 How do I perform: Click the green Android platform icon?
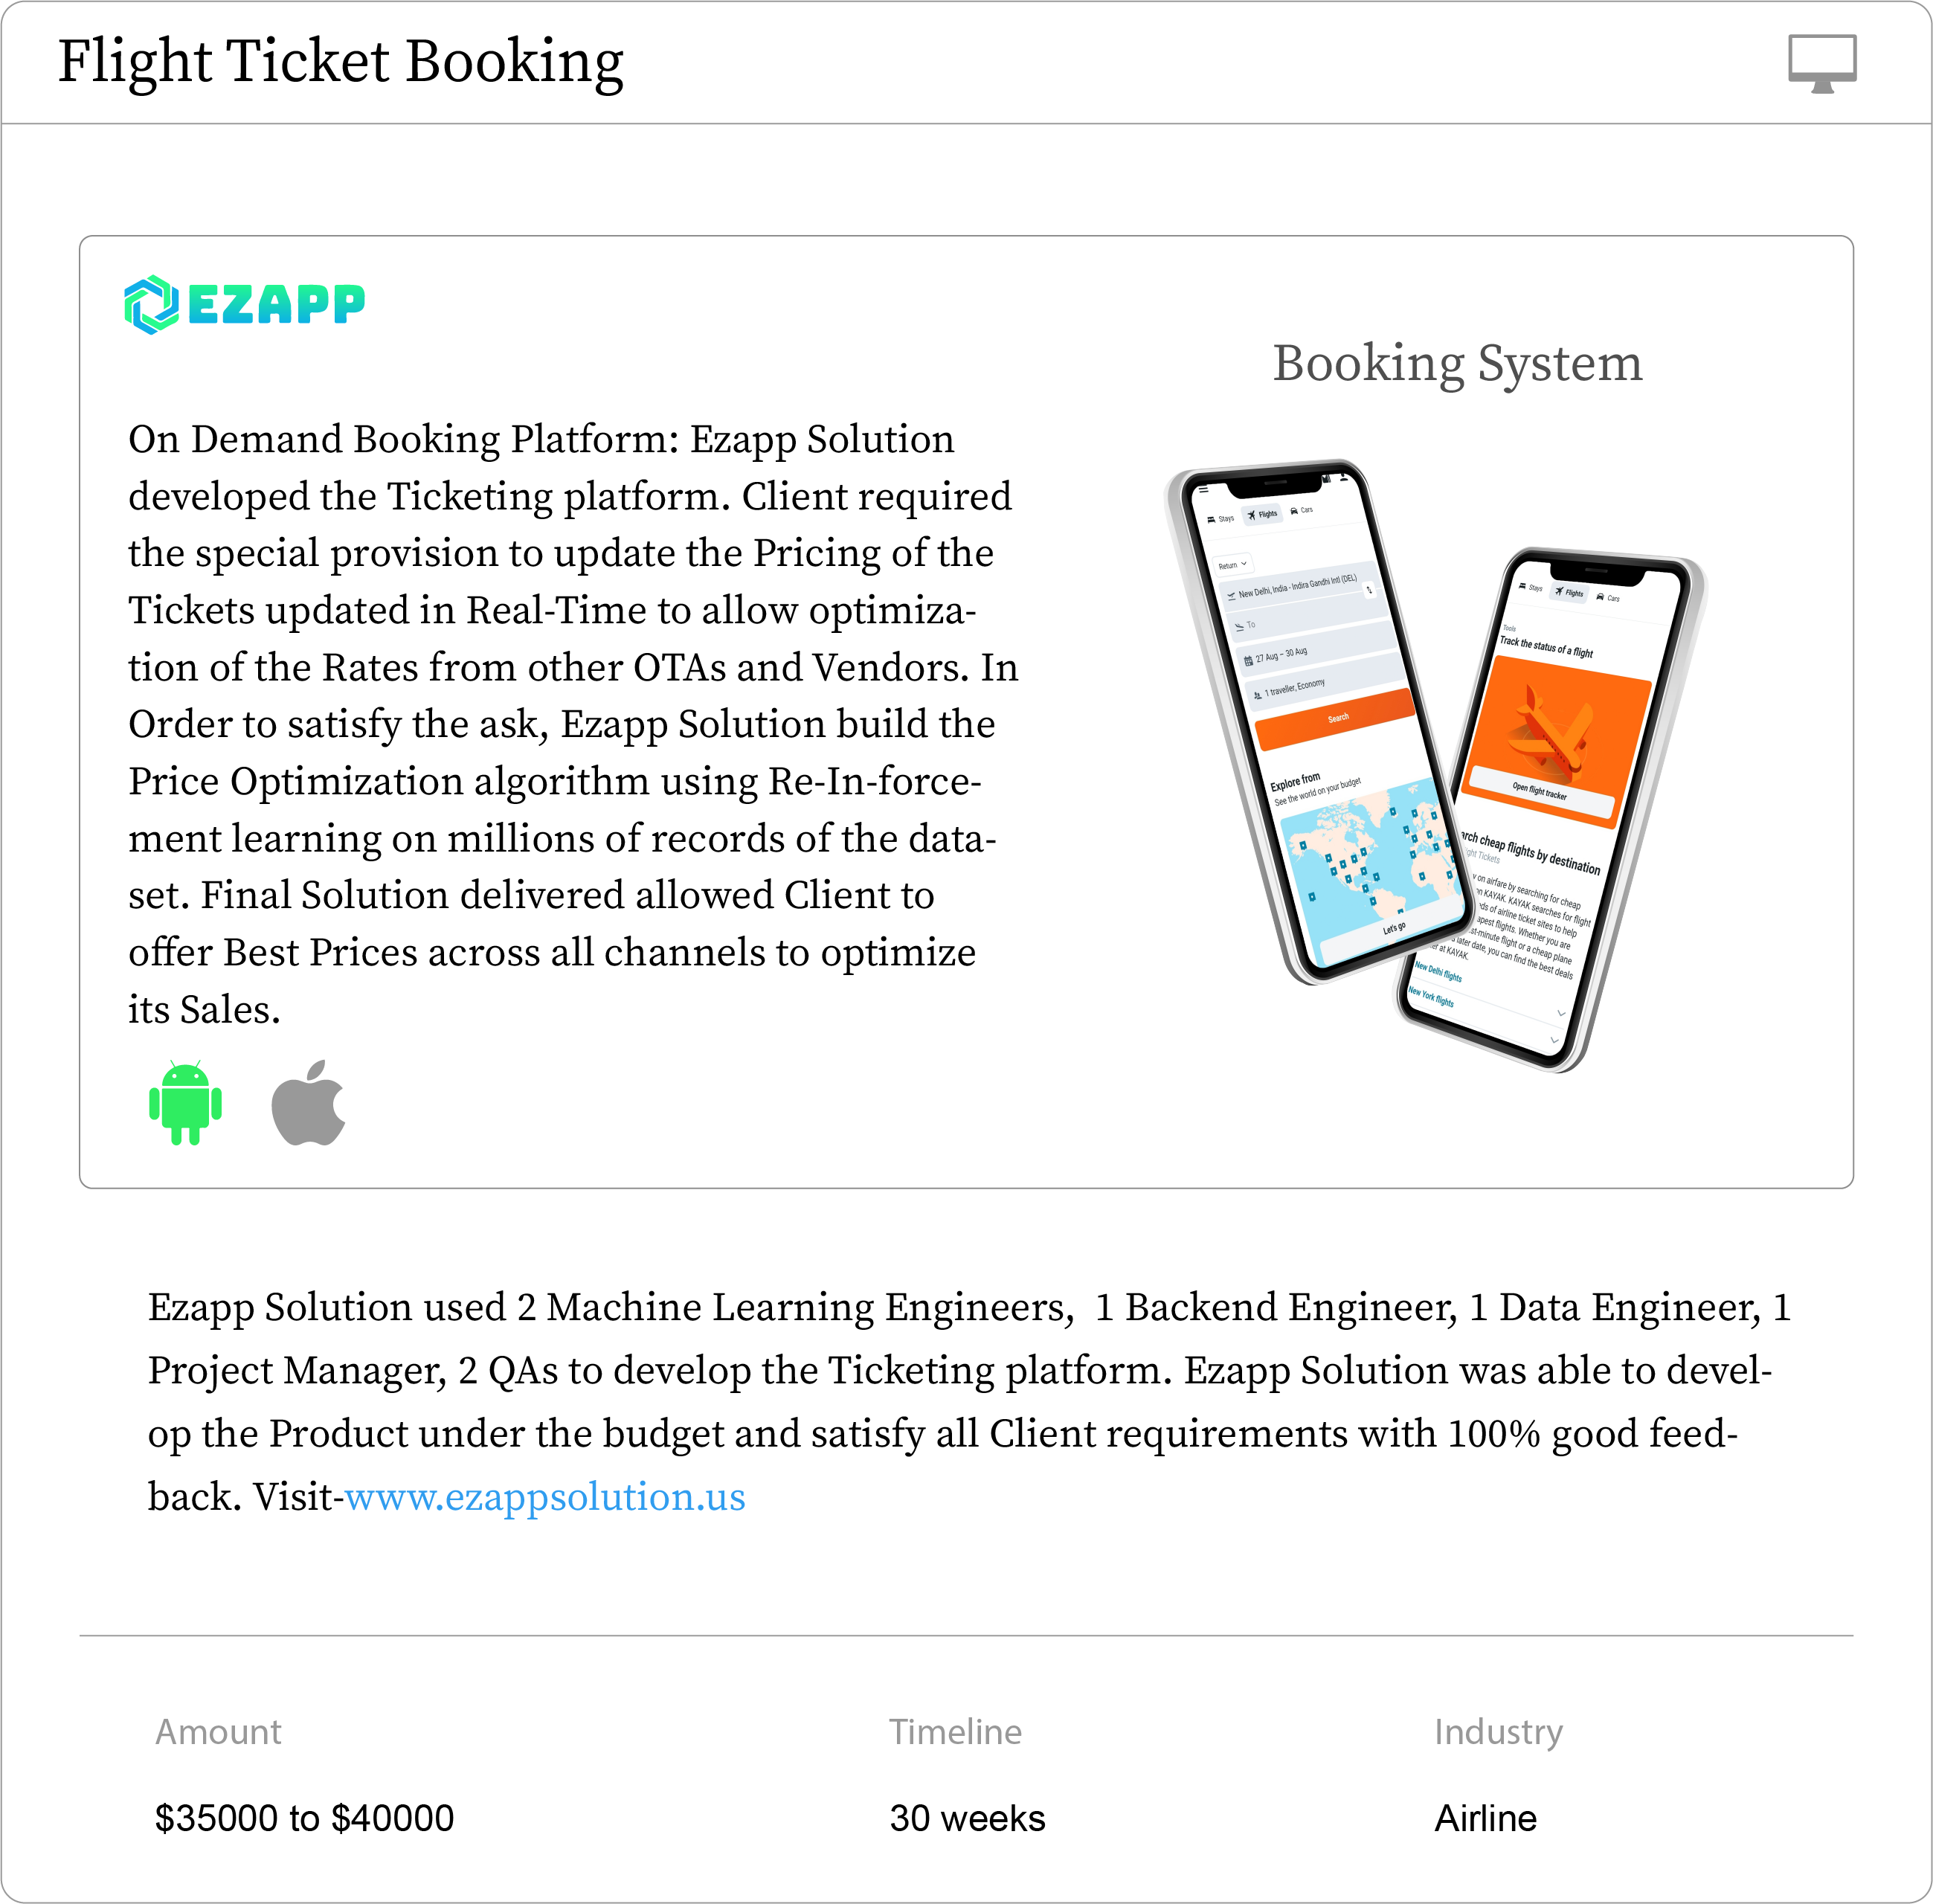point(185,1102)
